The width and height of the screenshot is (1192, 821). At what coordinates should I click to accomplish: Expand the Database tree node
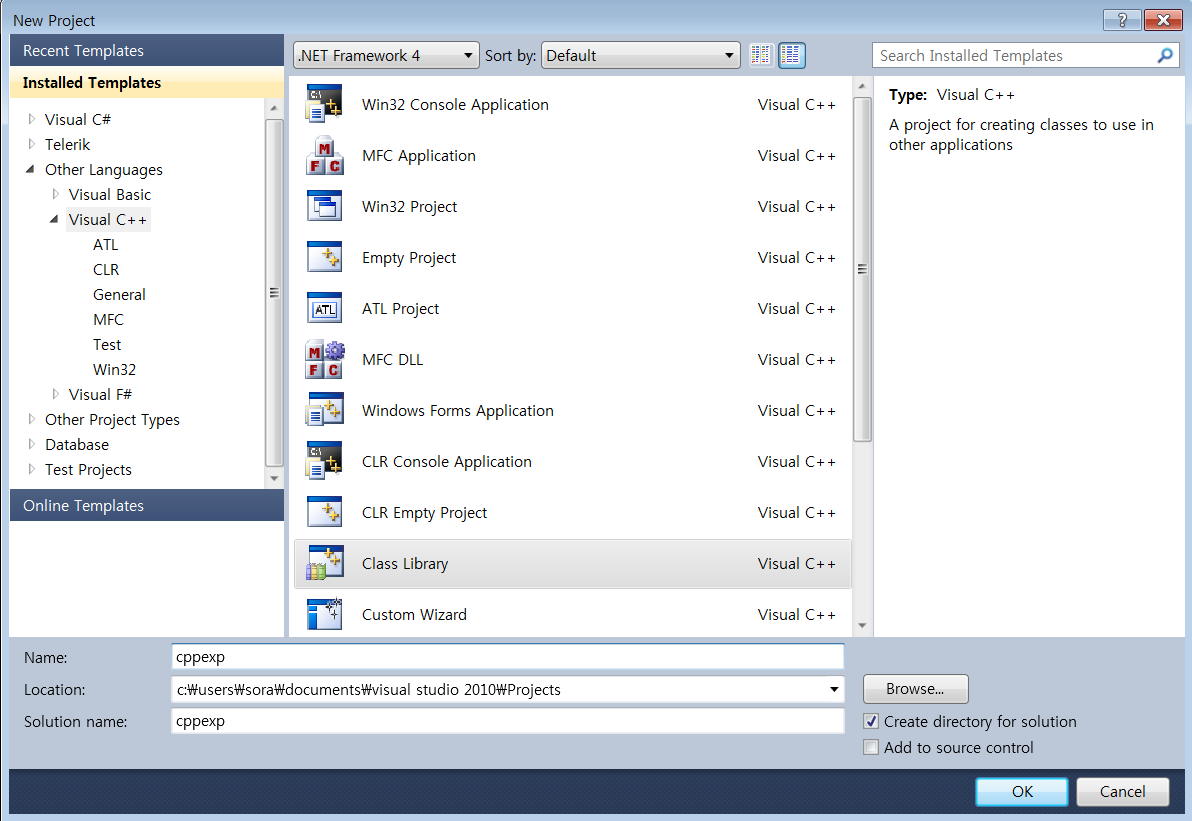[31, 444]
